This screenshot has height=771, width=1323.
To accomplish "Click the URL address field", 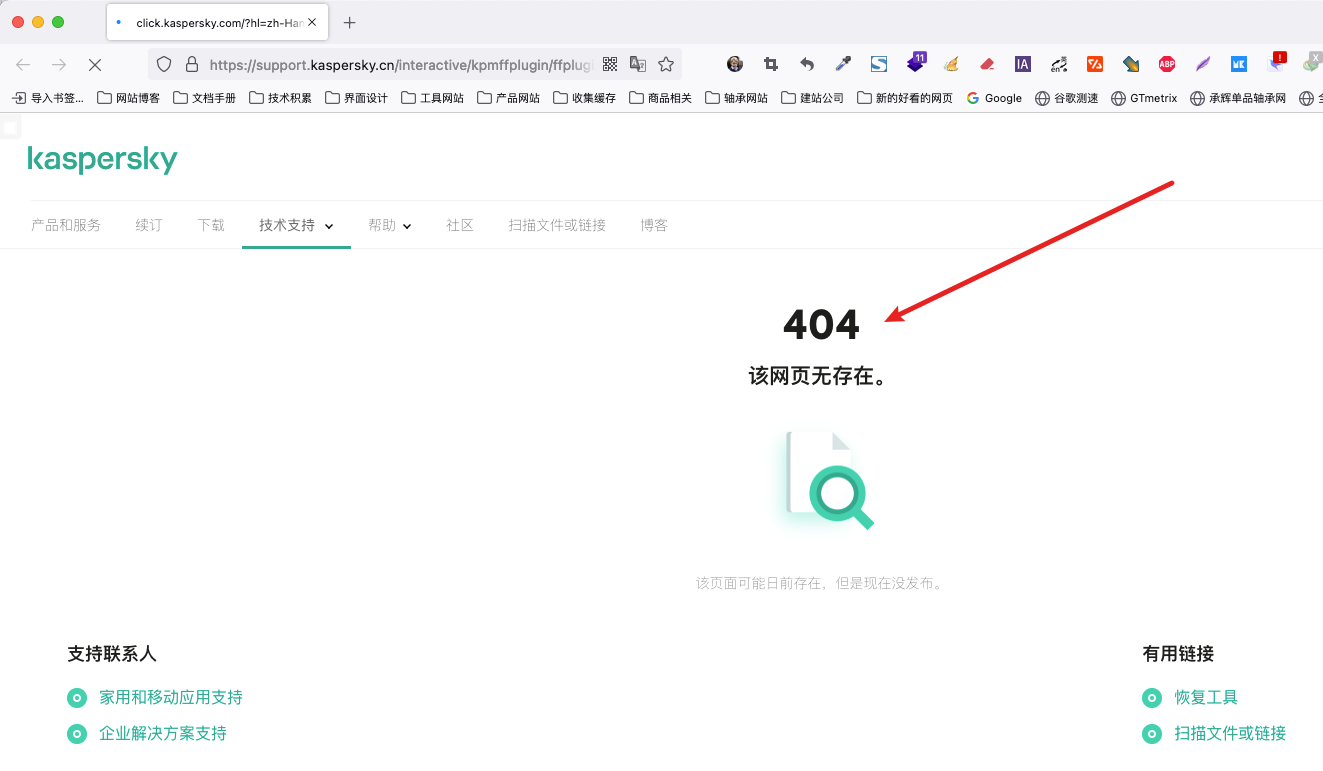I will (x=400, y=64).
